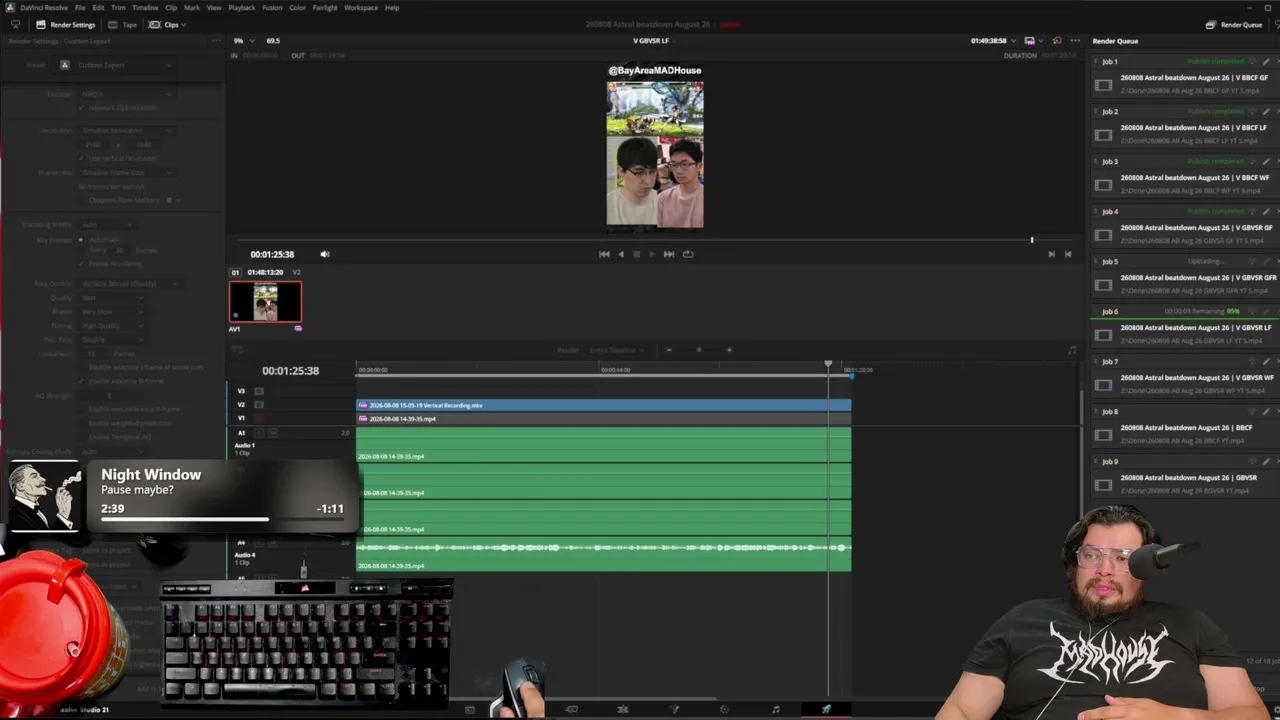Switch to the Color page icon
Viewport: 1280px width, 720px height.
coord(725,709)
